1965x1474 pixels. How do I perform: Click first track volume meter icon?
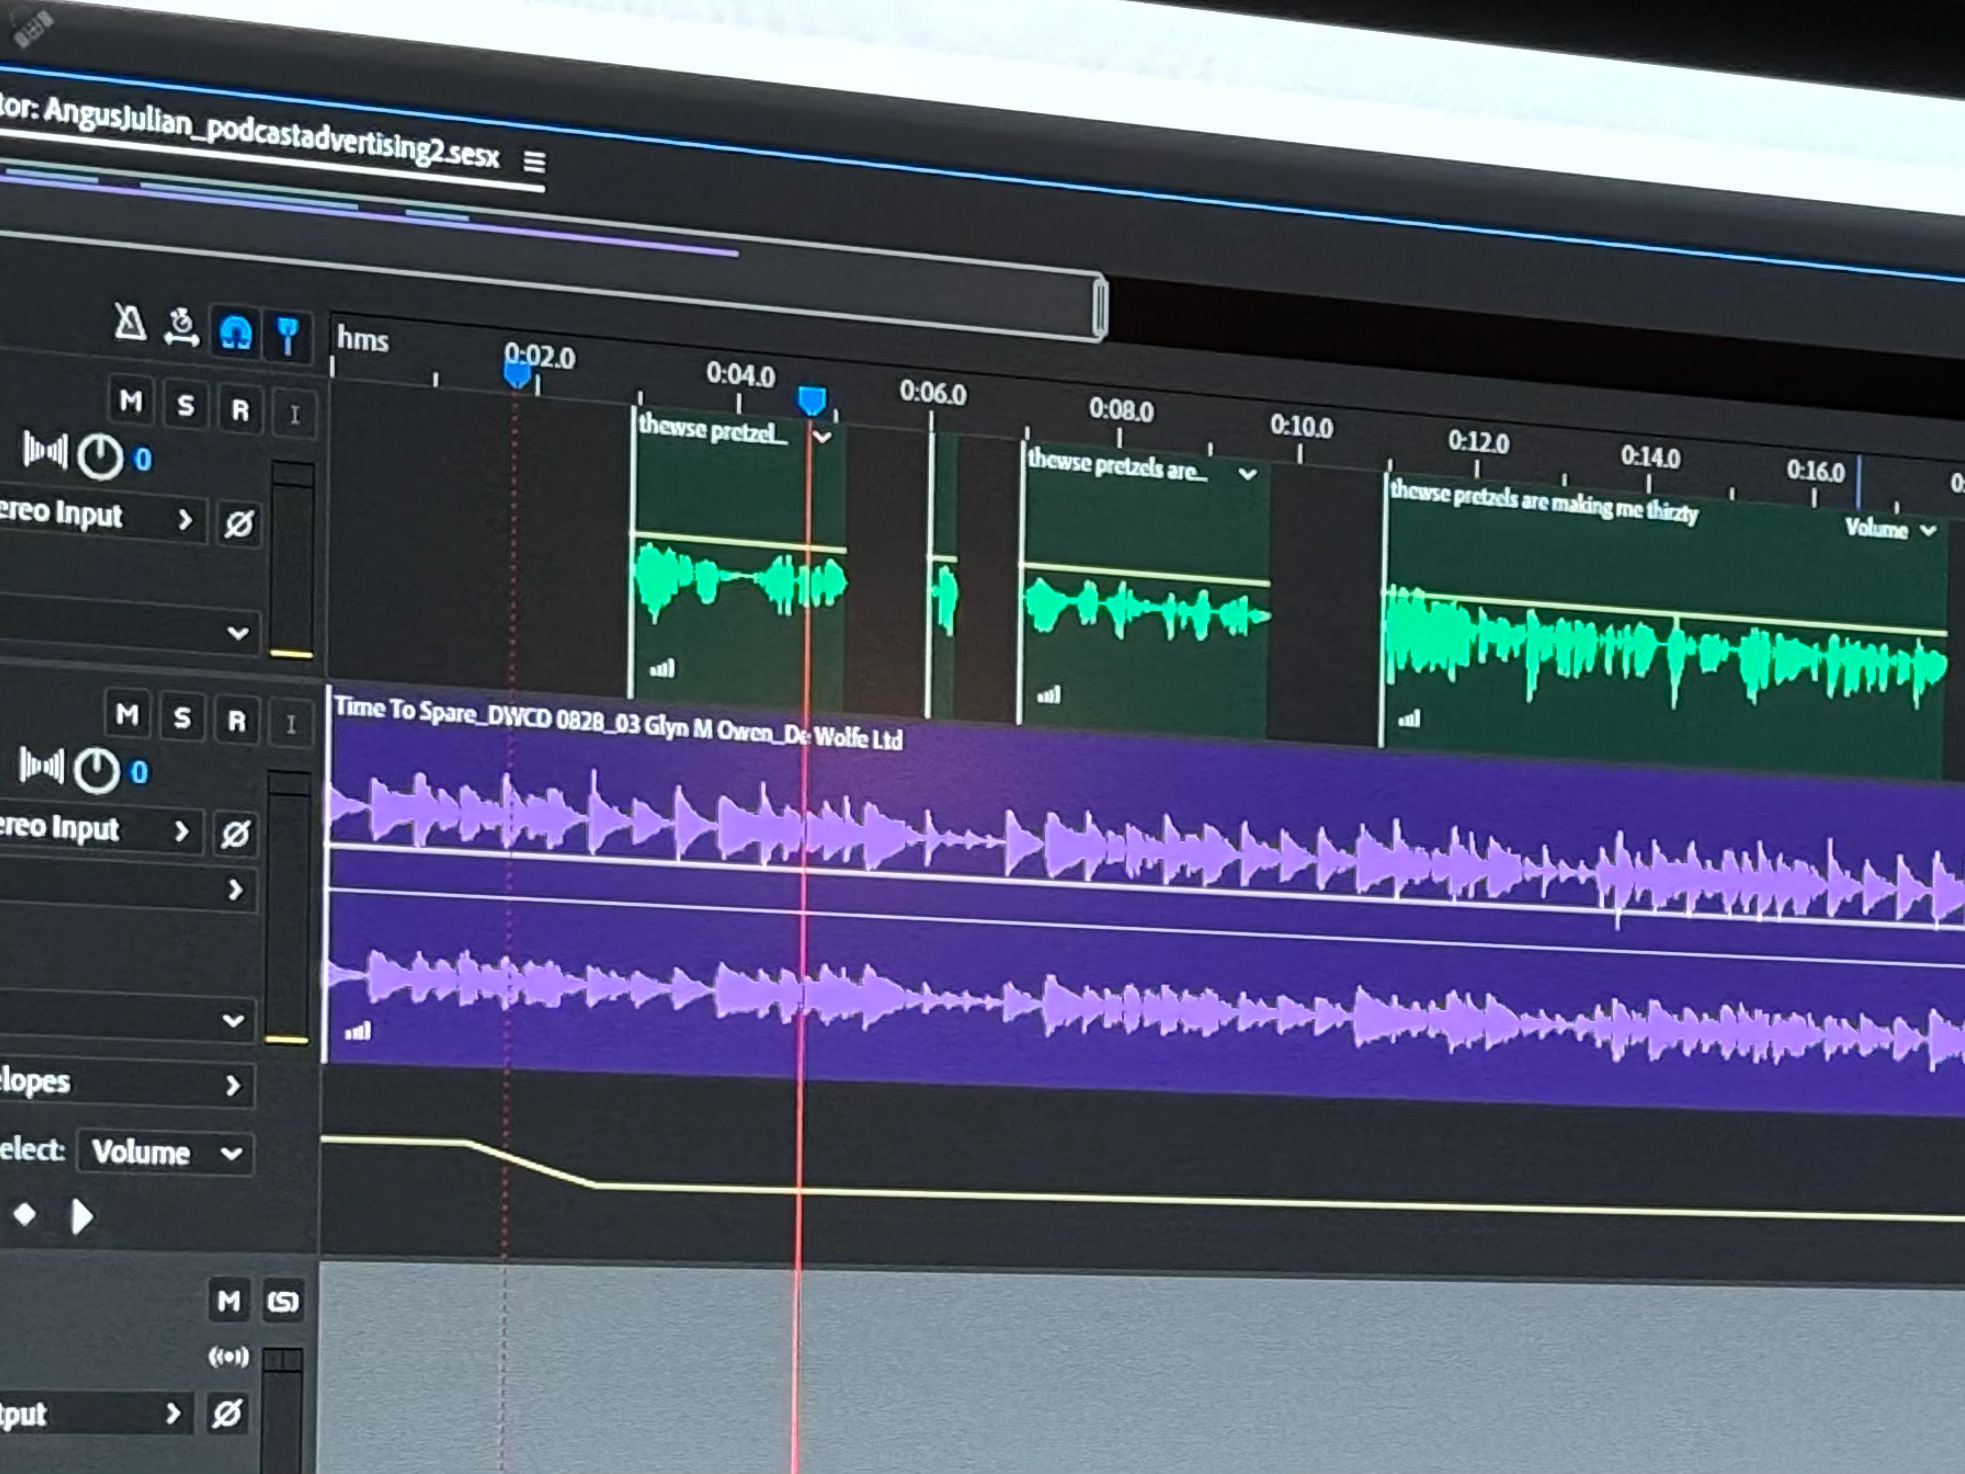45,451
